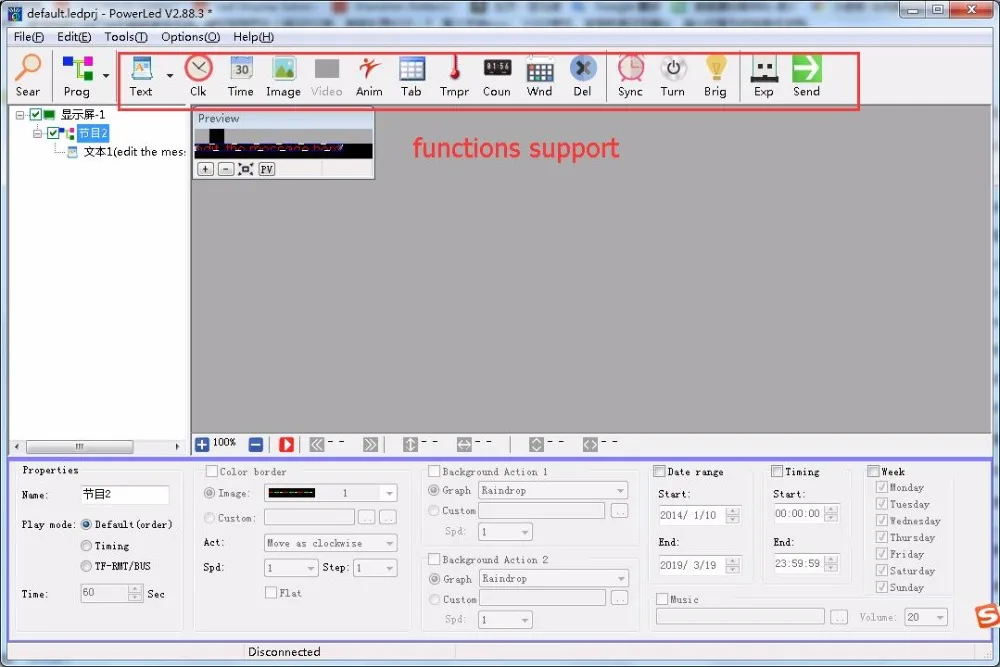Image resolution: width=1000 pixels, height=667 pixels.
Task: Open Background Action 1 Raindrop dropdown
Action: pos(620,490)
